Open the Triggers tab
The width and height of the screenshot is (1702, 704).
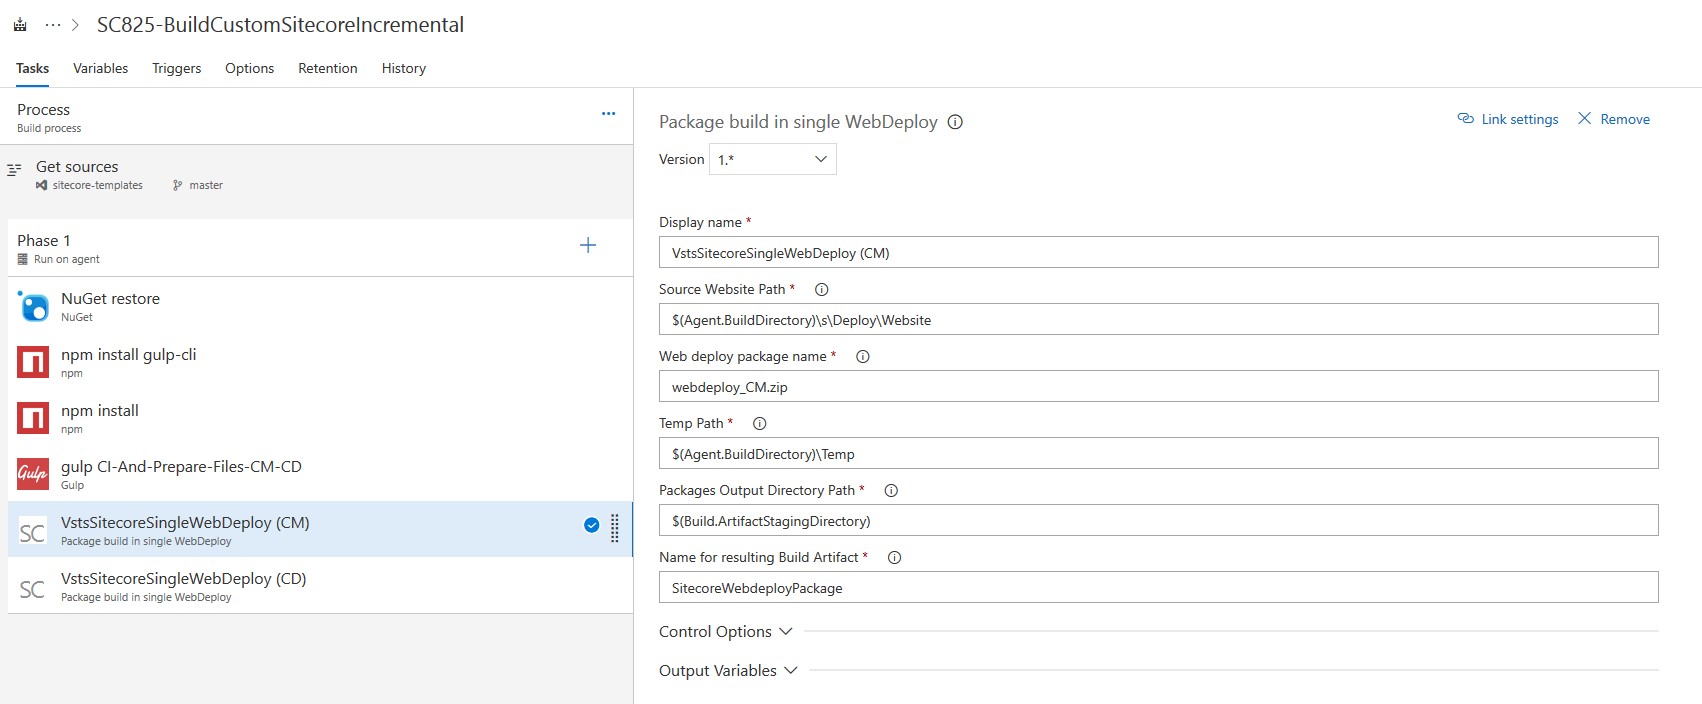(176, 69)
